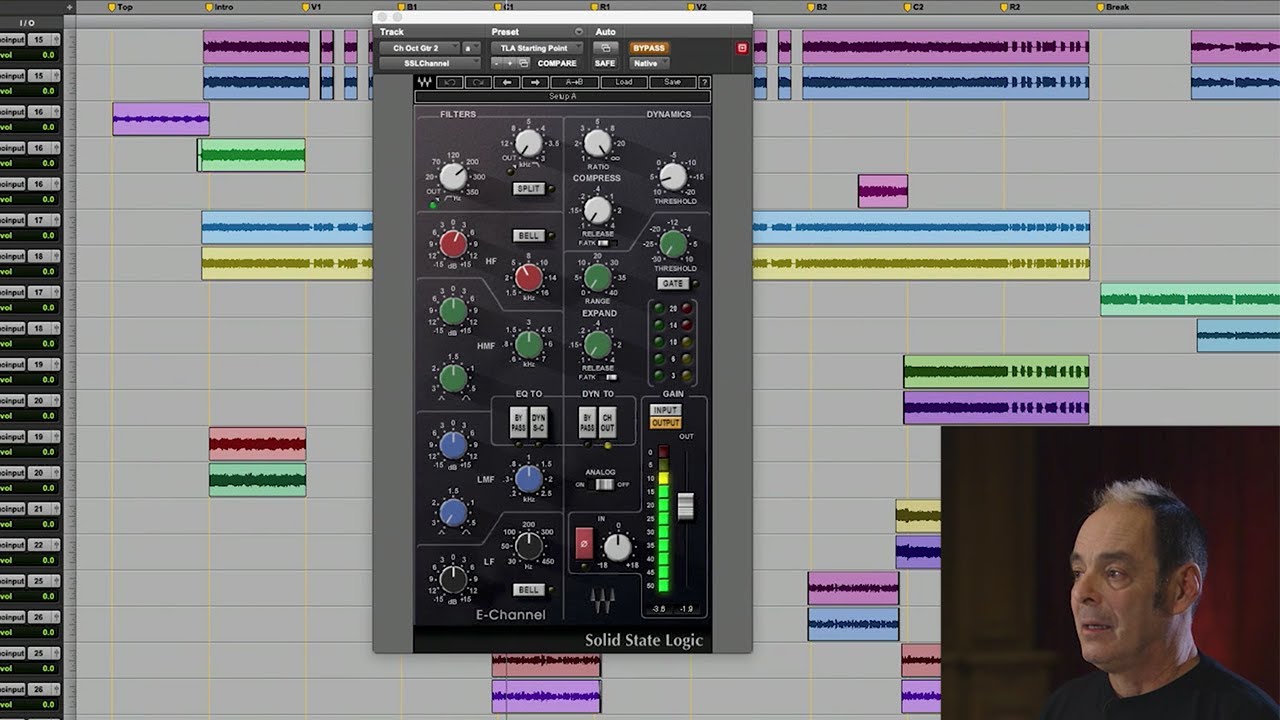
Task: Toggle the filters SPLIT switch
Action: click(528, 188)
